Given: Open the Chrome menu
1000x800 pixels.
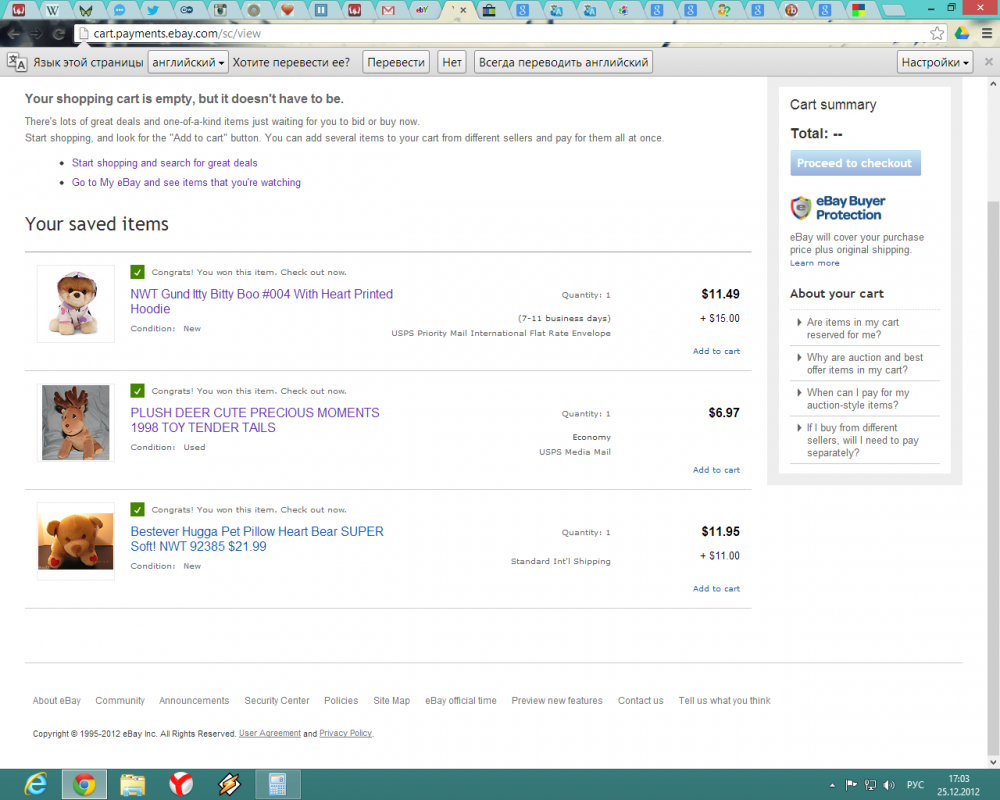Looking at the screenshot, I should click(987, 33).
